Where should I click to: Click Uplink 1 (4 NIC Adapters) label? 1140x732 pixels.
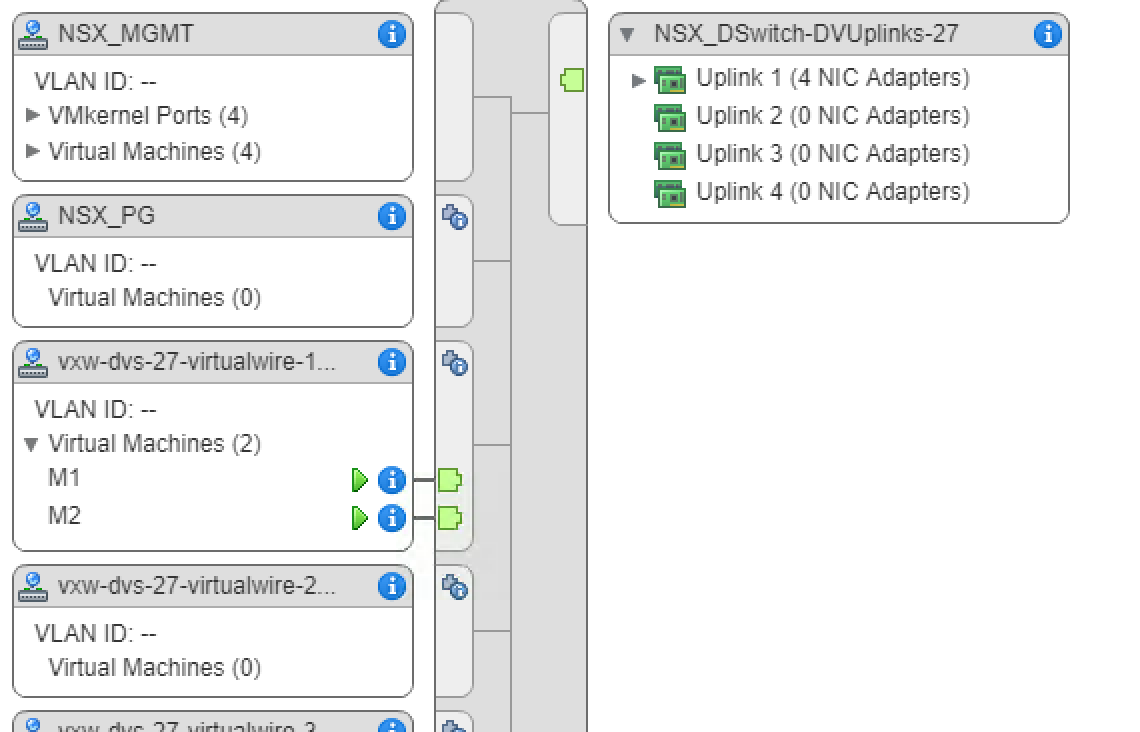pyautogui.click(x=833, y=78)
